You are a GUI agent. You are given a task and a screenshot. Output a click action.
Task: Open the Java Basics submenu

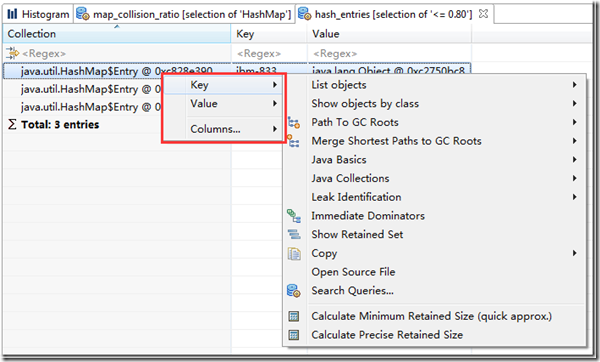click(x=434, y=160)
